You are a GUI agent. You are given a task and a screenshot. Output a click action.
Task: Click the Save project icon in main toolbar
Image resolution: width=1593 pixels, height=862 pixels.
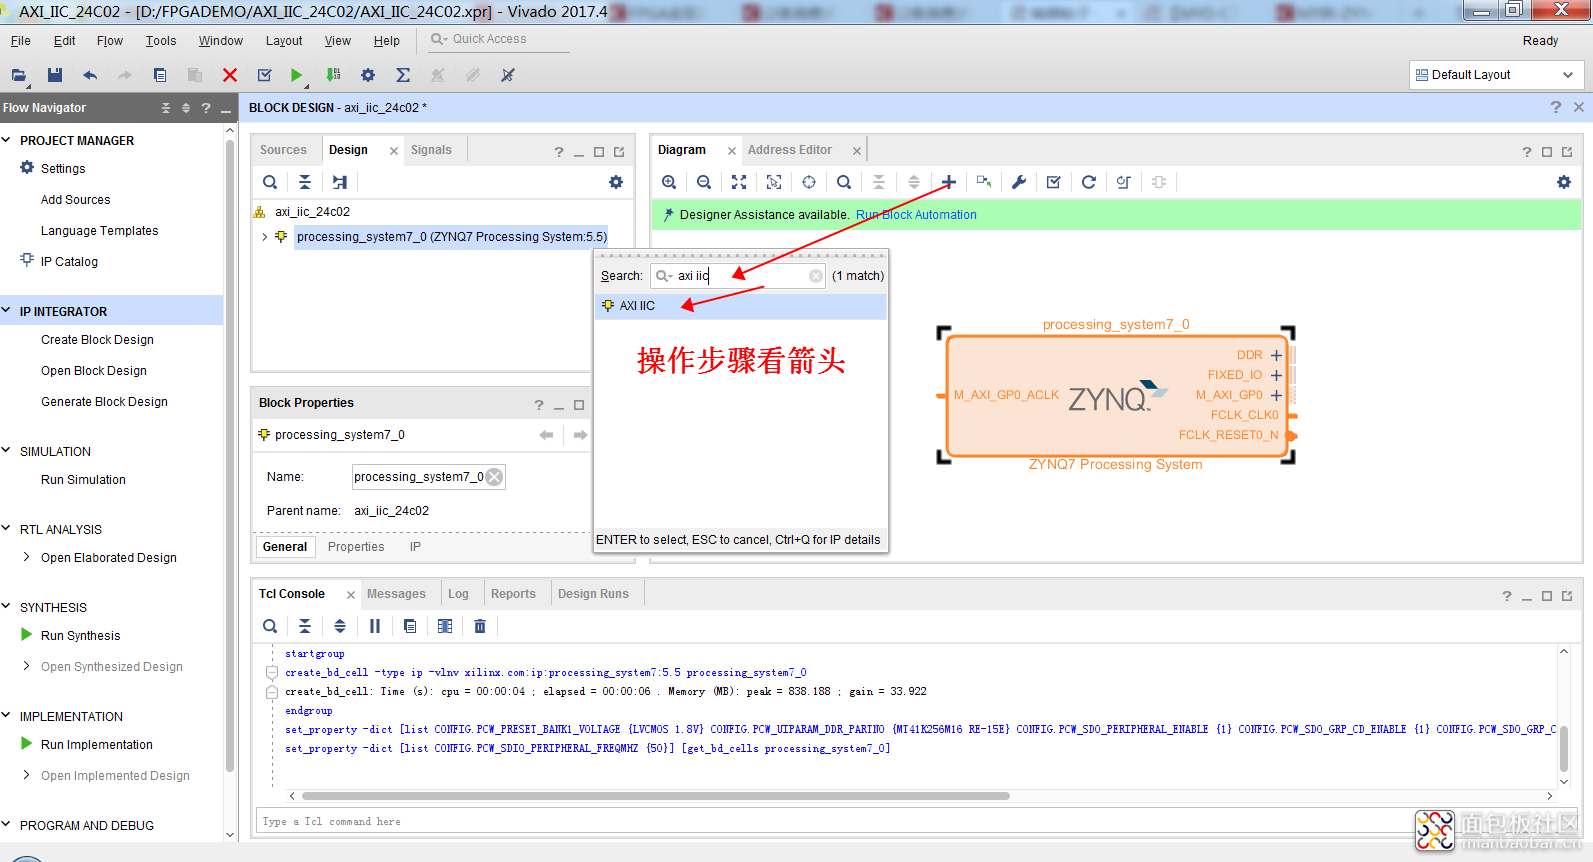(x=55, y=75)
